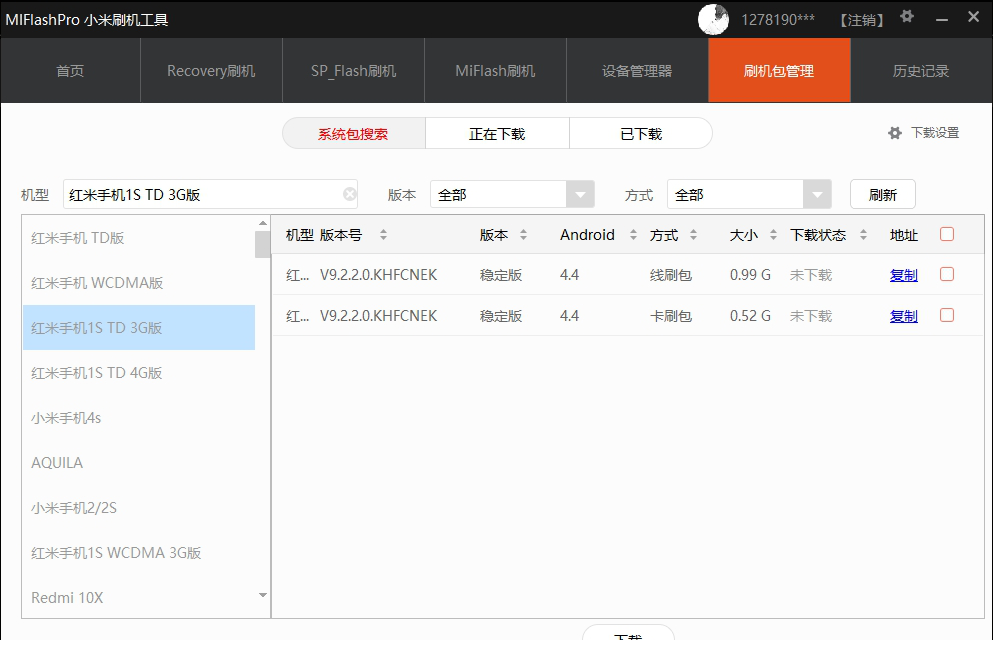Switch to 已下载 sub-tab
993x665 pixels.
(x=641, y=134)
